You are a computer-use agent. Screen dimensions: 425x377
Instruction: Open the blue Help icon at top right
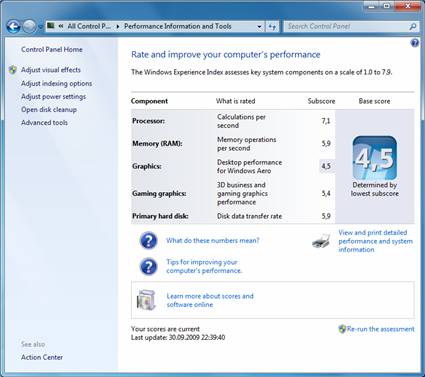coord(415,43)
